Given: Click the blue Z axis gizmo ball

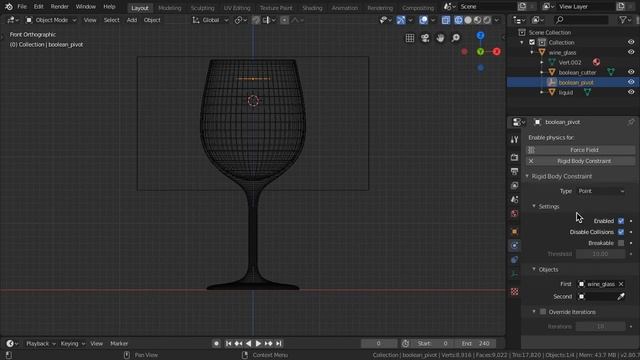Looking at the screenshot, I should [480, 36].
